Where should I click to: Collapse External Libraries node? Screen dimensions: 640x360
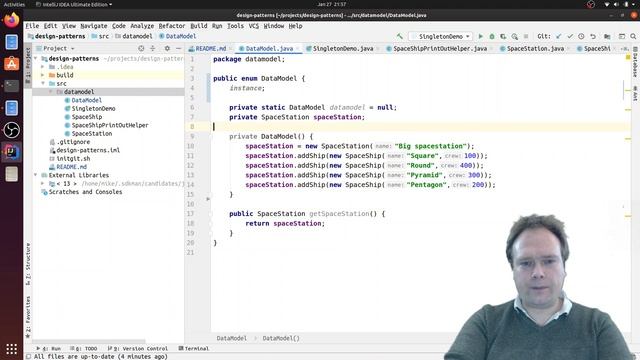(x=36, y=175)
